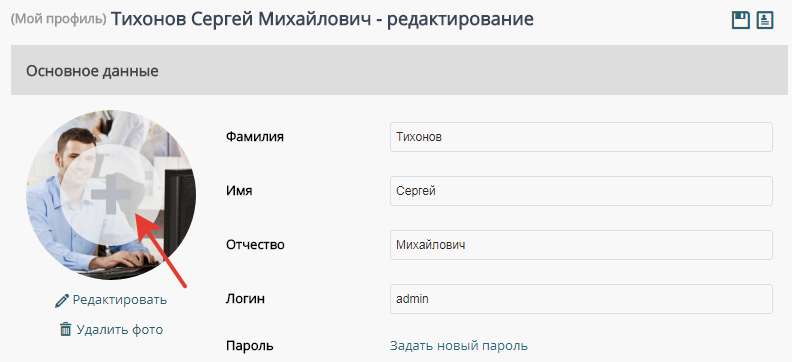Focus the Фамилия field containing Тихонов
This screenshot has width=792, height=362.
tap(581, 137)
